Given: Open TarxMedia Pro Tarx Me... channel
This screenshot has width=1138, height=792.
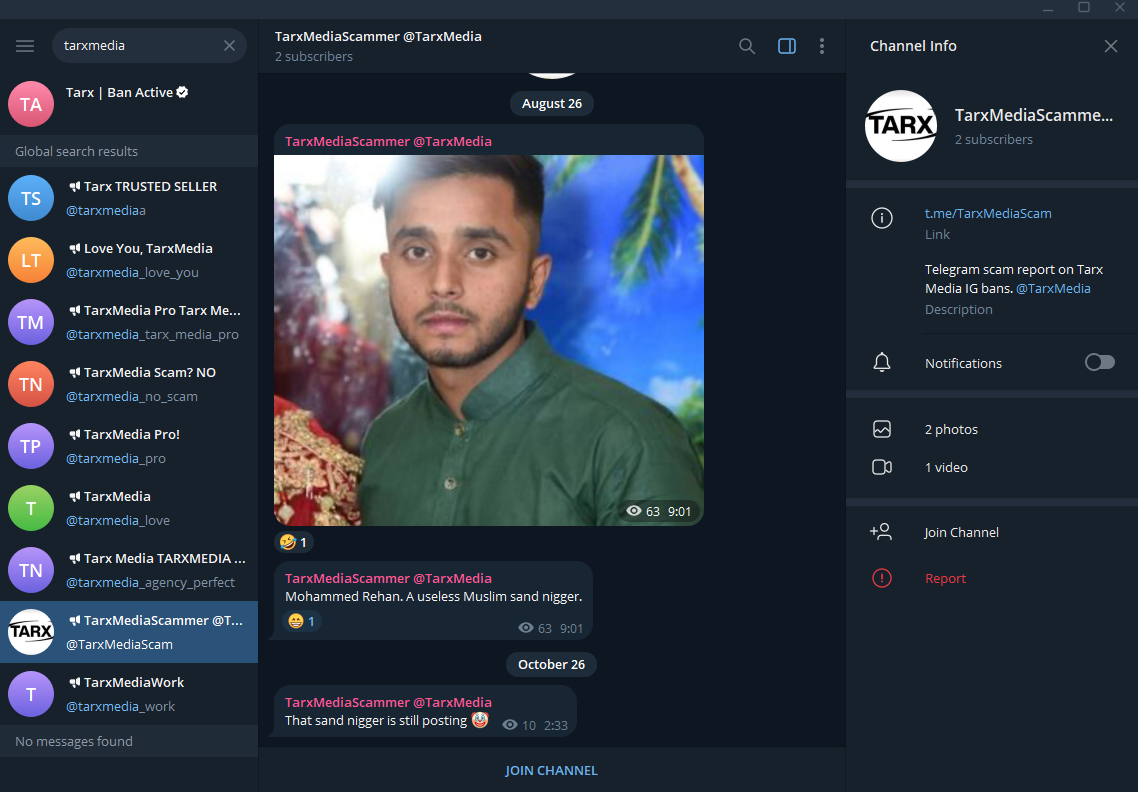Looking at the screenshot, I should (x=129, y=322).
